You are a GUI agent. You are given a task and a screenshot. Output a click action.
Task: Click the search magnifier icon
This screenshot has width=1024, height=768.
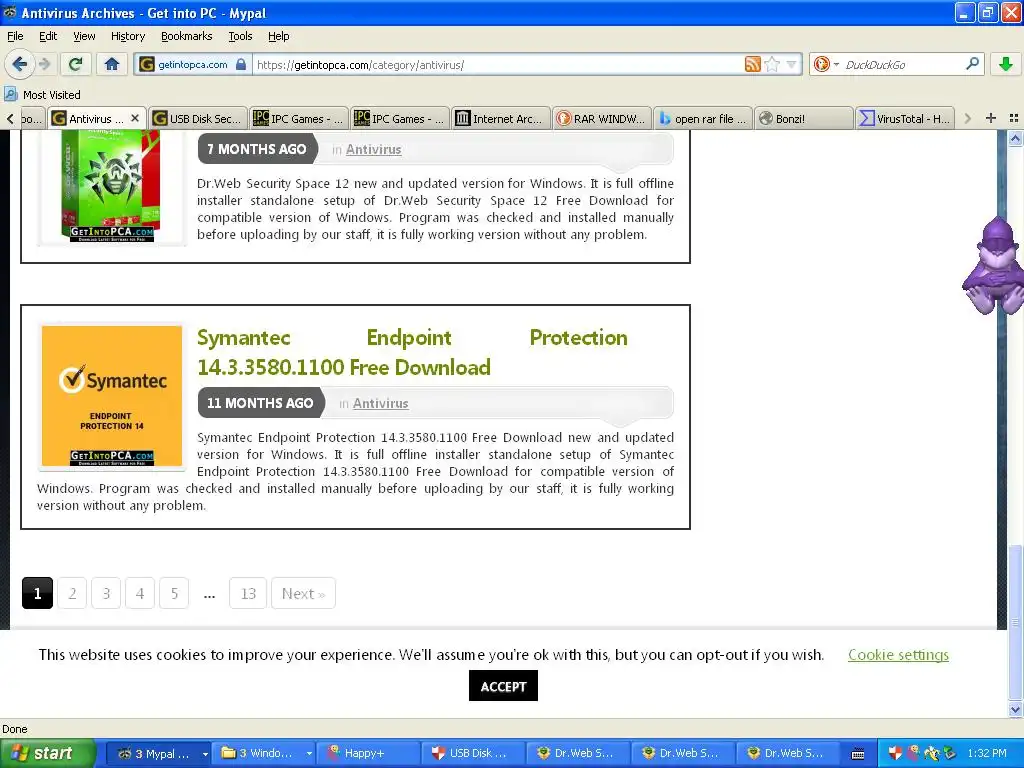[x=972, y=64]
